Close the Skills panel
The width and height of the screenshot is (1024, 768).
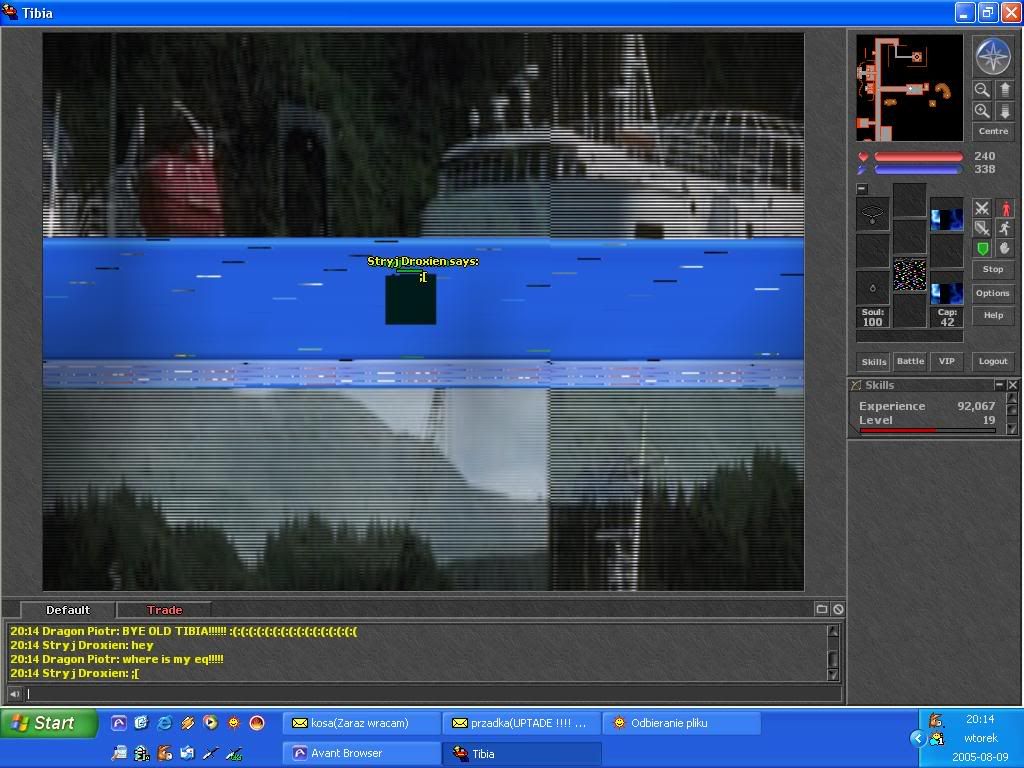1012,385
